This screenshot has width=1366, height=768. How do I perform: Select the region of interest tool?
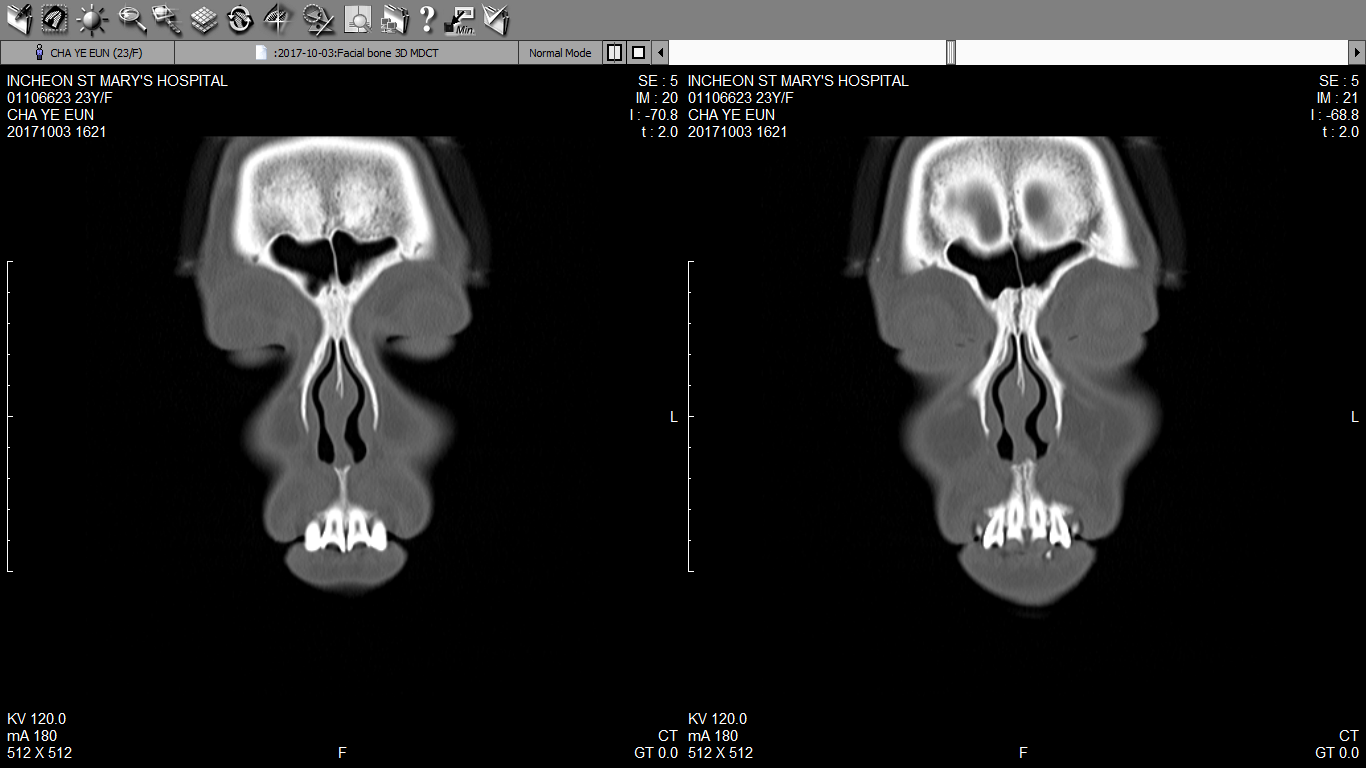tap(55, 17)
